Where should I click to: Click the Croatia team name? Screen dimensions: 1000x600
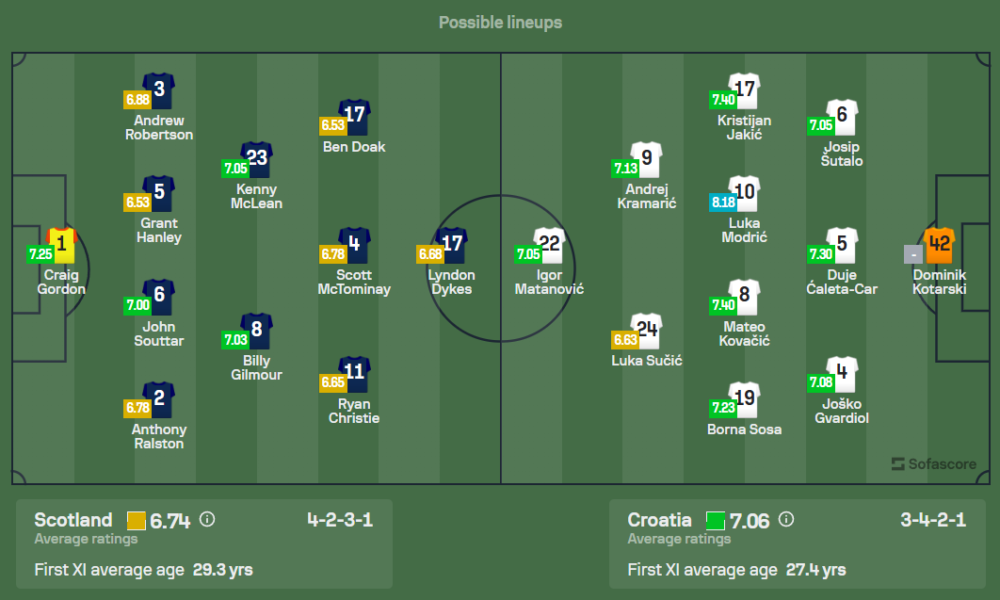click(659, 520)
